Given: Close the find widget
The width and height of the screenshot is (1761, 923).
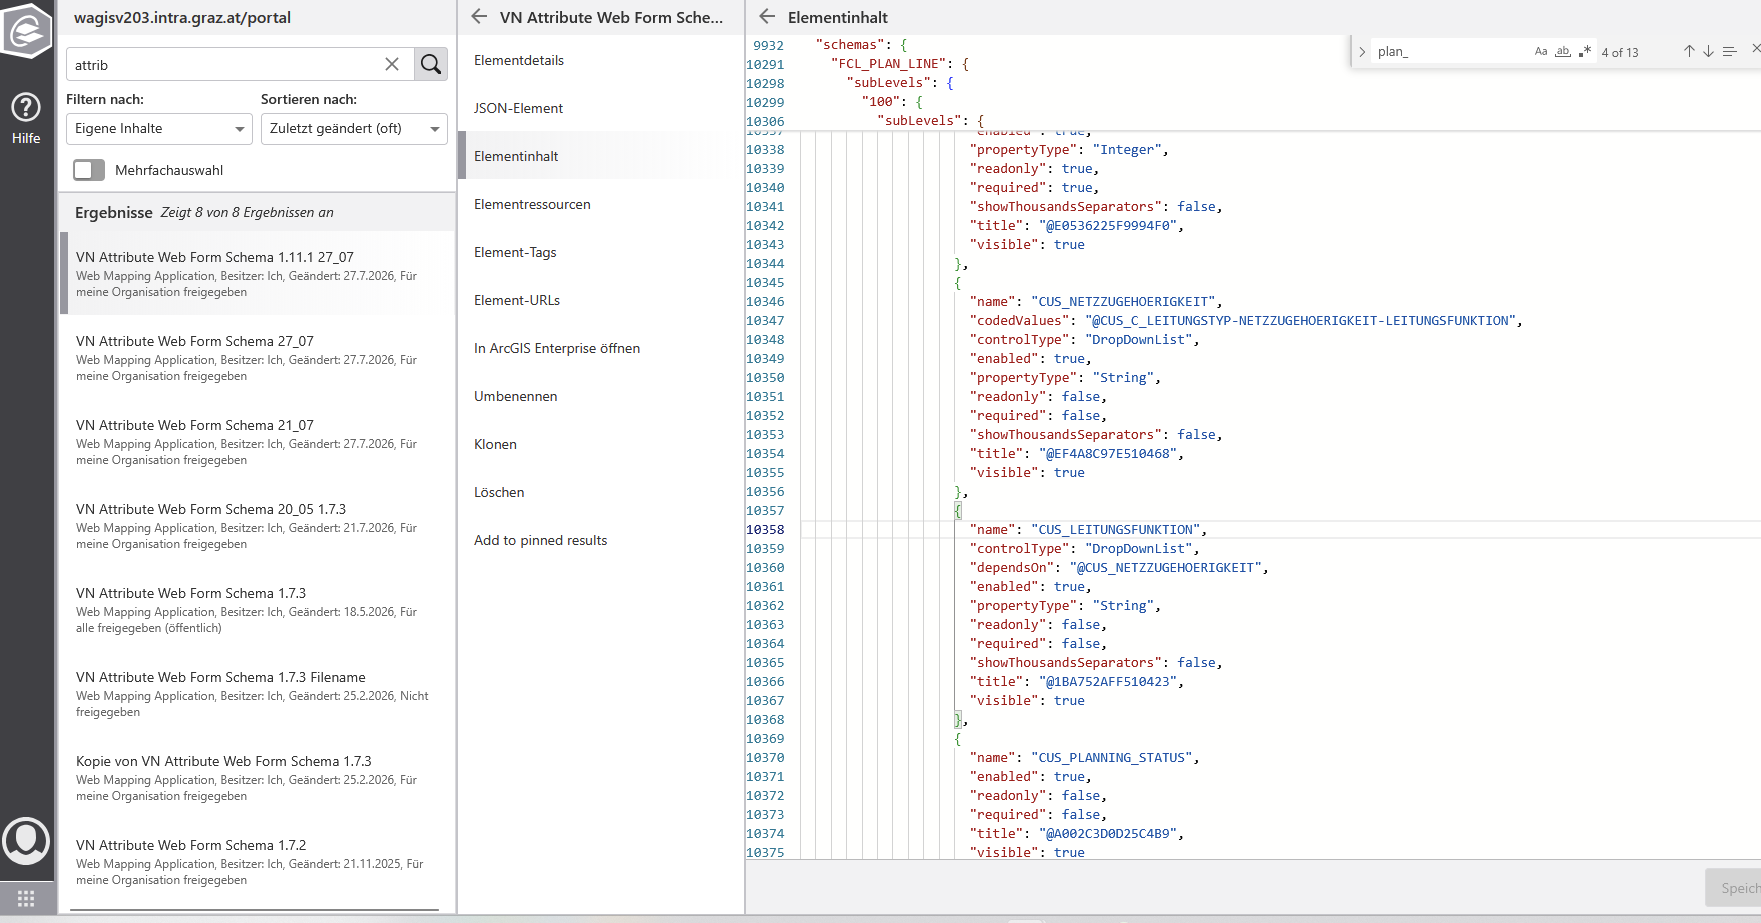Looking at the screenshot, I should click(x=1755, y=49).
